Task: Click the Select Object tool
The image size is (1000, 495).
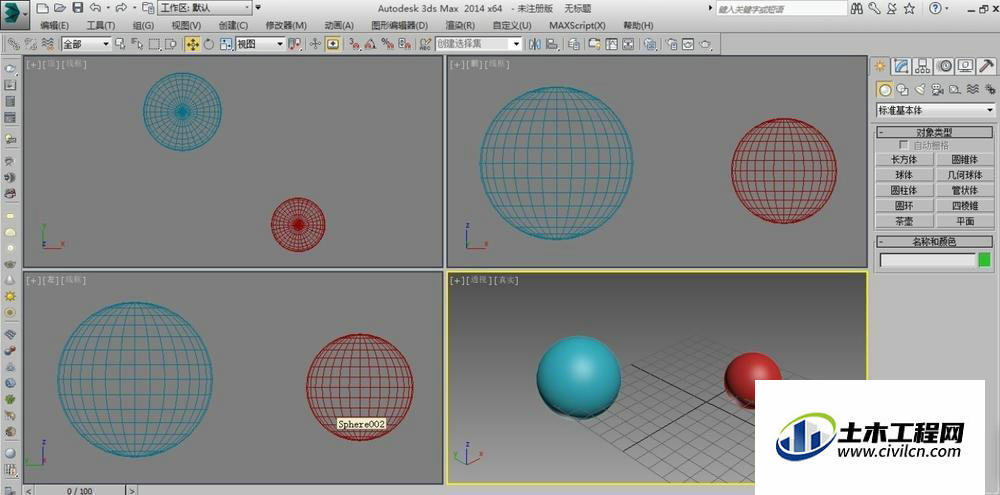Action: pyautogui.click(x=119, y=44)
